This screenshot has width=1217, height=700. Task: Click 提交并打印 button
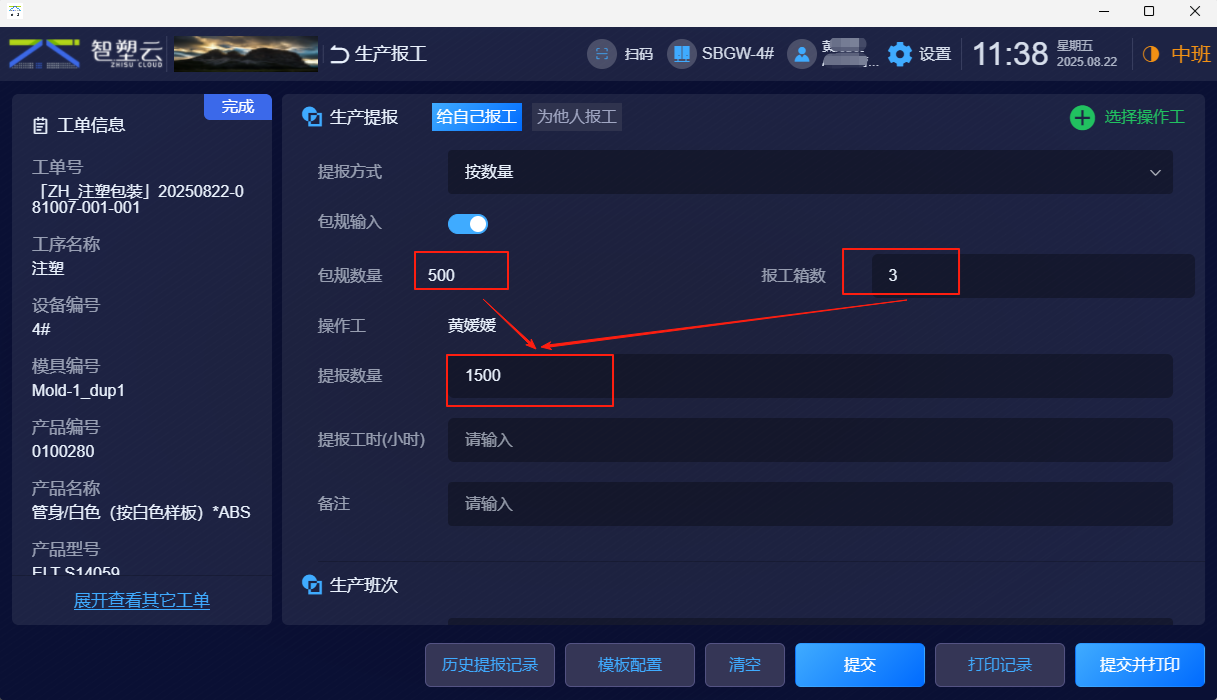1140,665
